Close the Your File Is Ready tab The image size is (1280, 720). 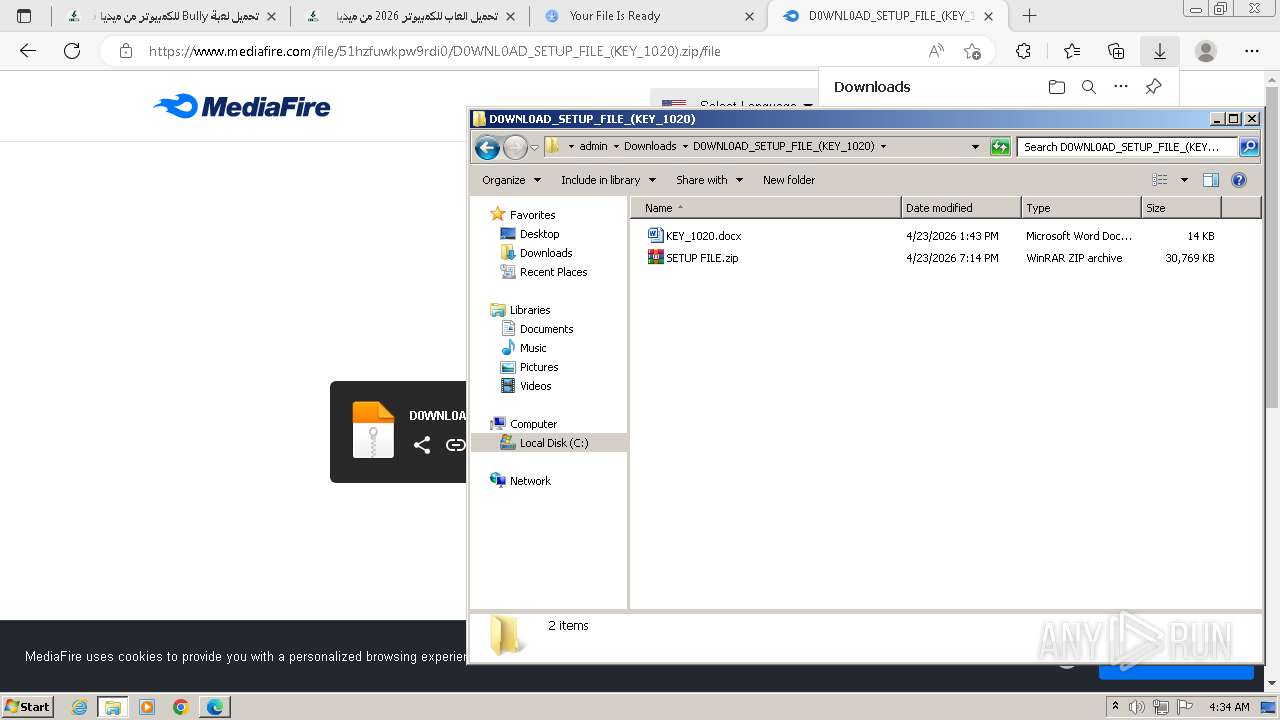point(750,16)
